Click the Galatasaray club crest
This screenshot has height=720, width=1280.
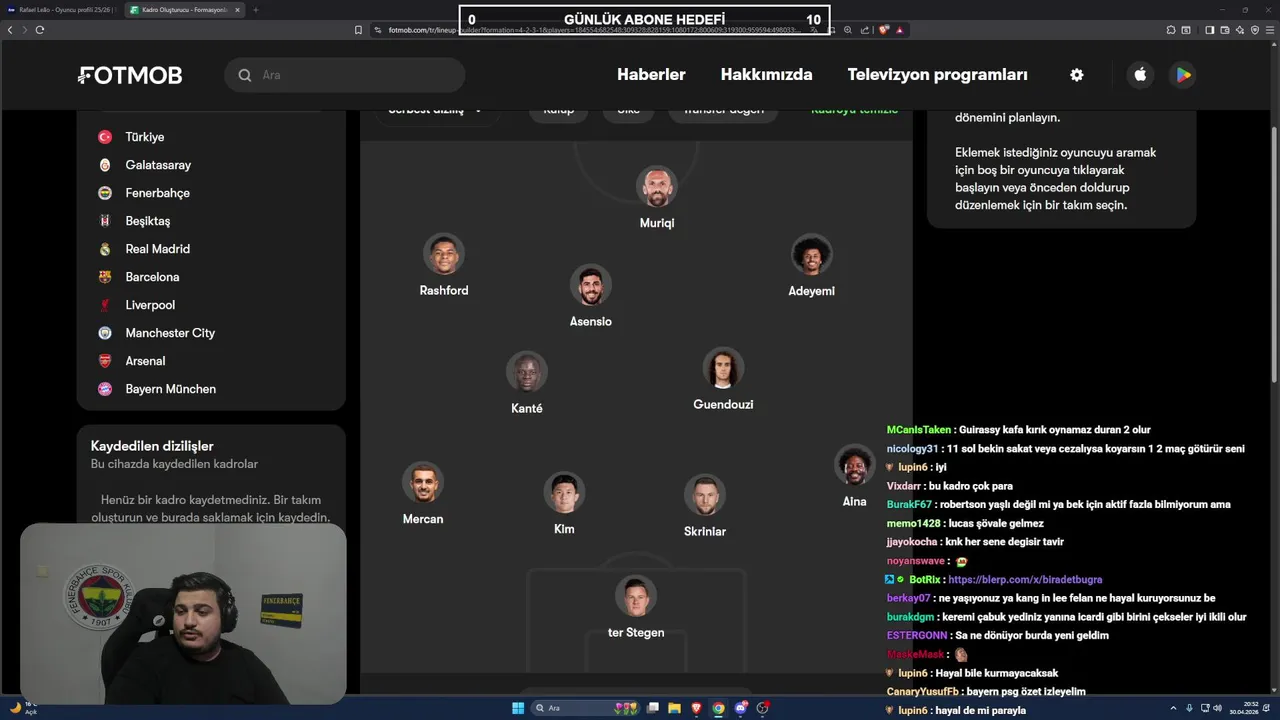105,165
